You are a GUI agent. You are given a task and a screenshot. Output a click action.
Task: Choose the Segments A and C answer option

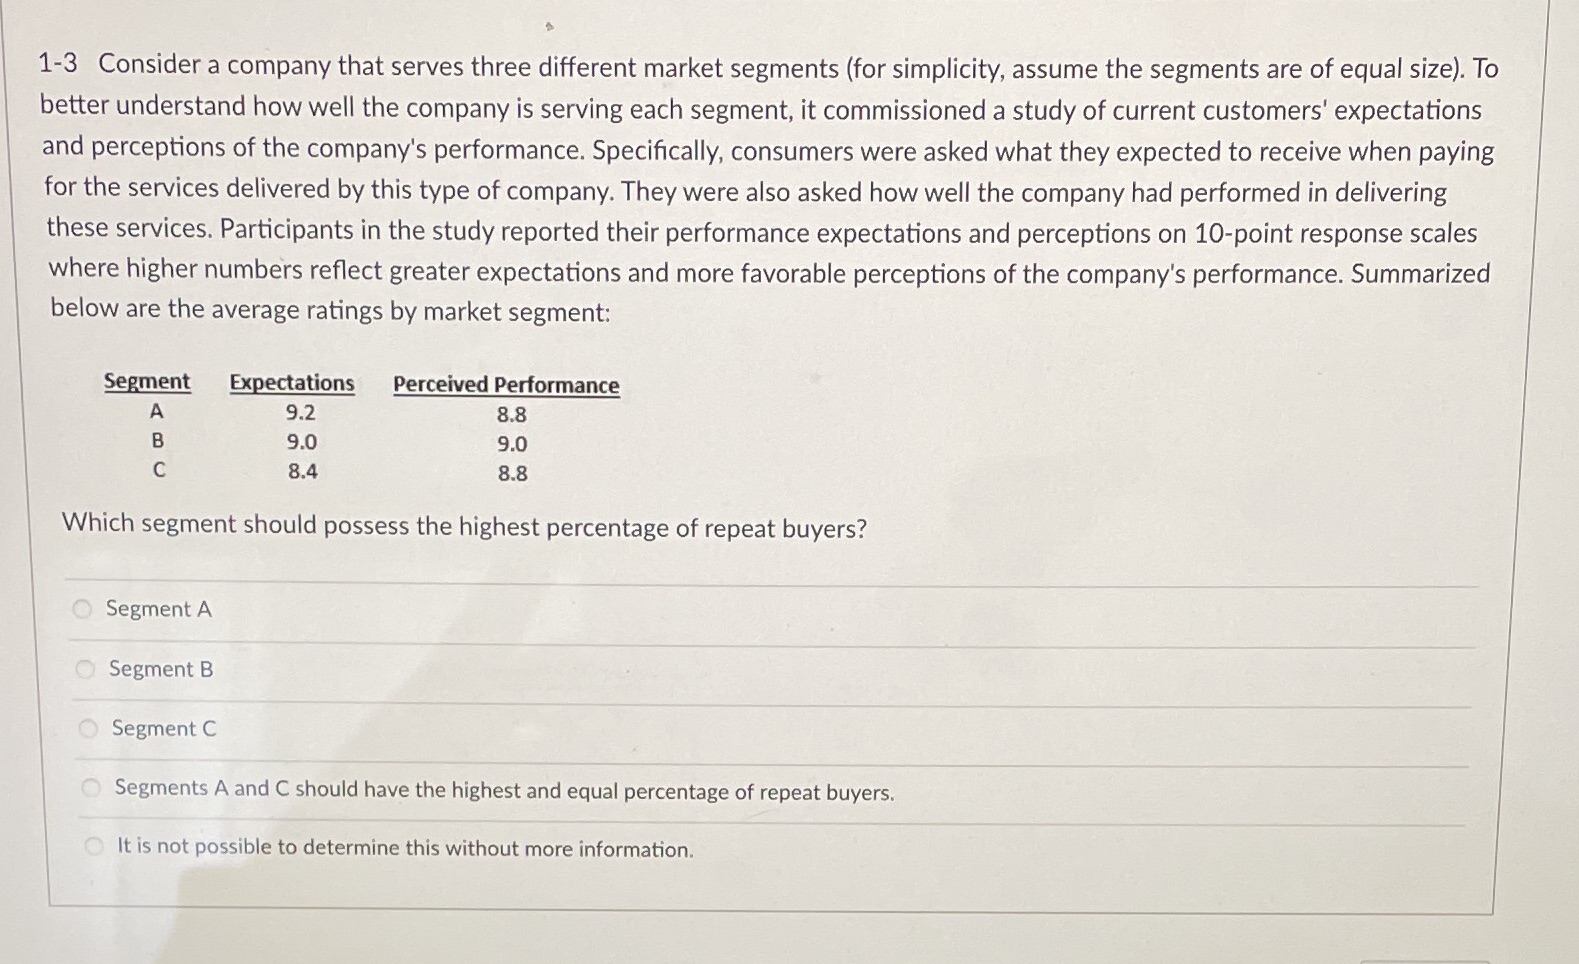(91, 787)
